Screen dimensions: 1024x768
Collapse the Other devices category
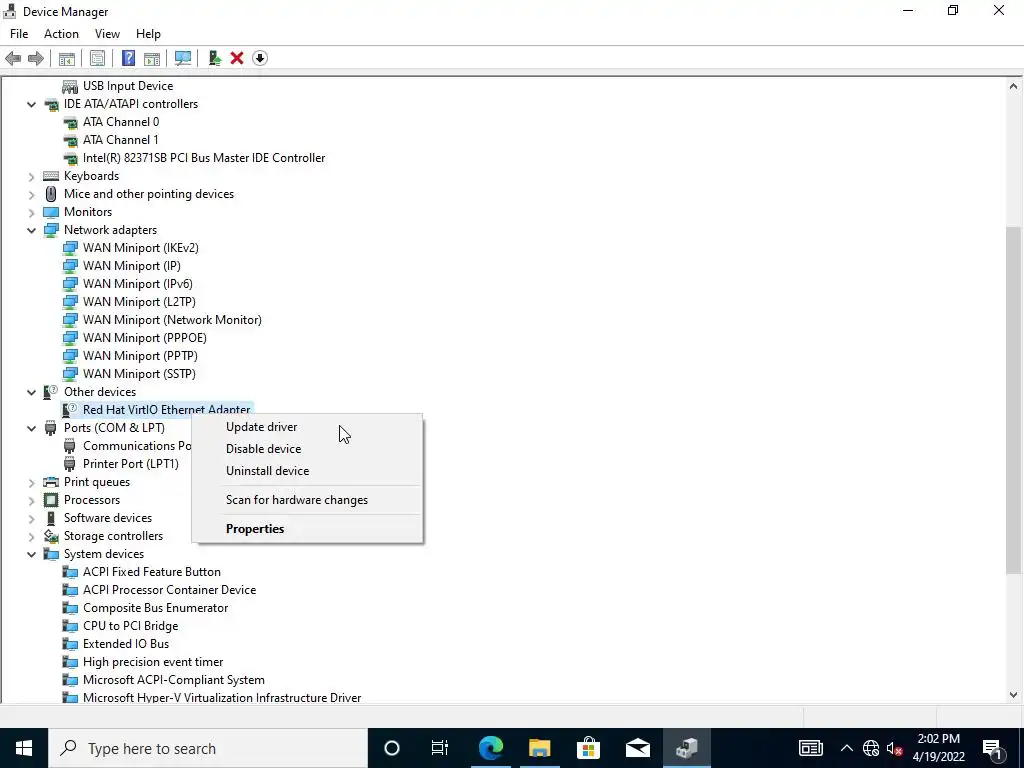click(x=31, y=392)
